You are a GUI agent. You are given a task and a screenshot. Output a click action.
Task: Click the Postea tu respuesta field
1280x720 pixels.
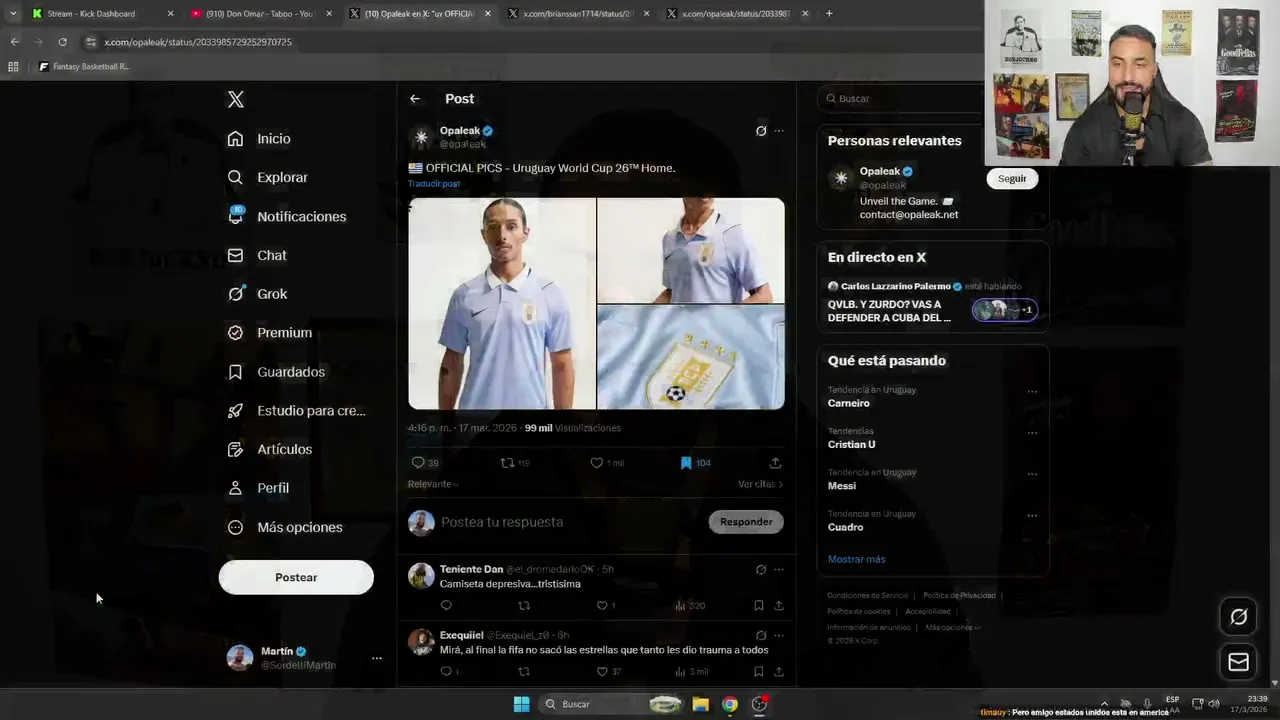click(570, 522)
